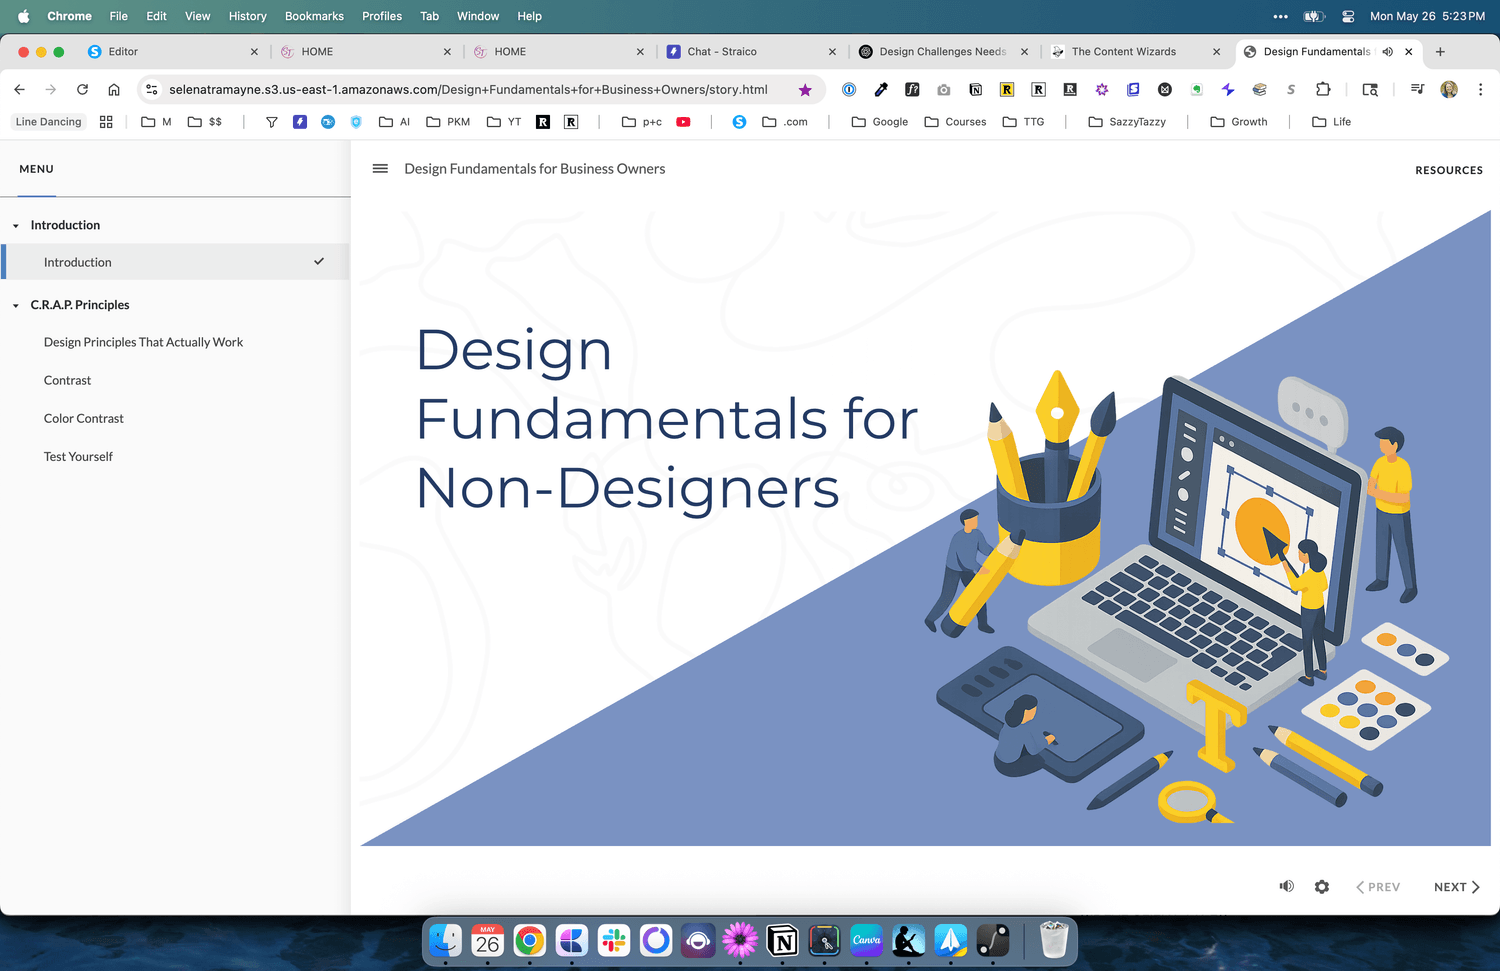
Task: Reload the page in Chrome
Action: [x=82, y=90]
